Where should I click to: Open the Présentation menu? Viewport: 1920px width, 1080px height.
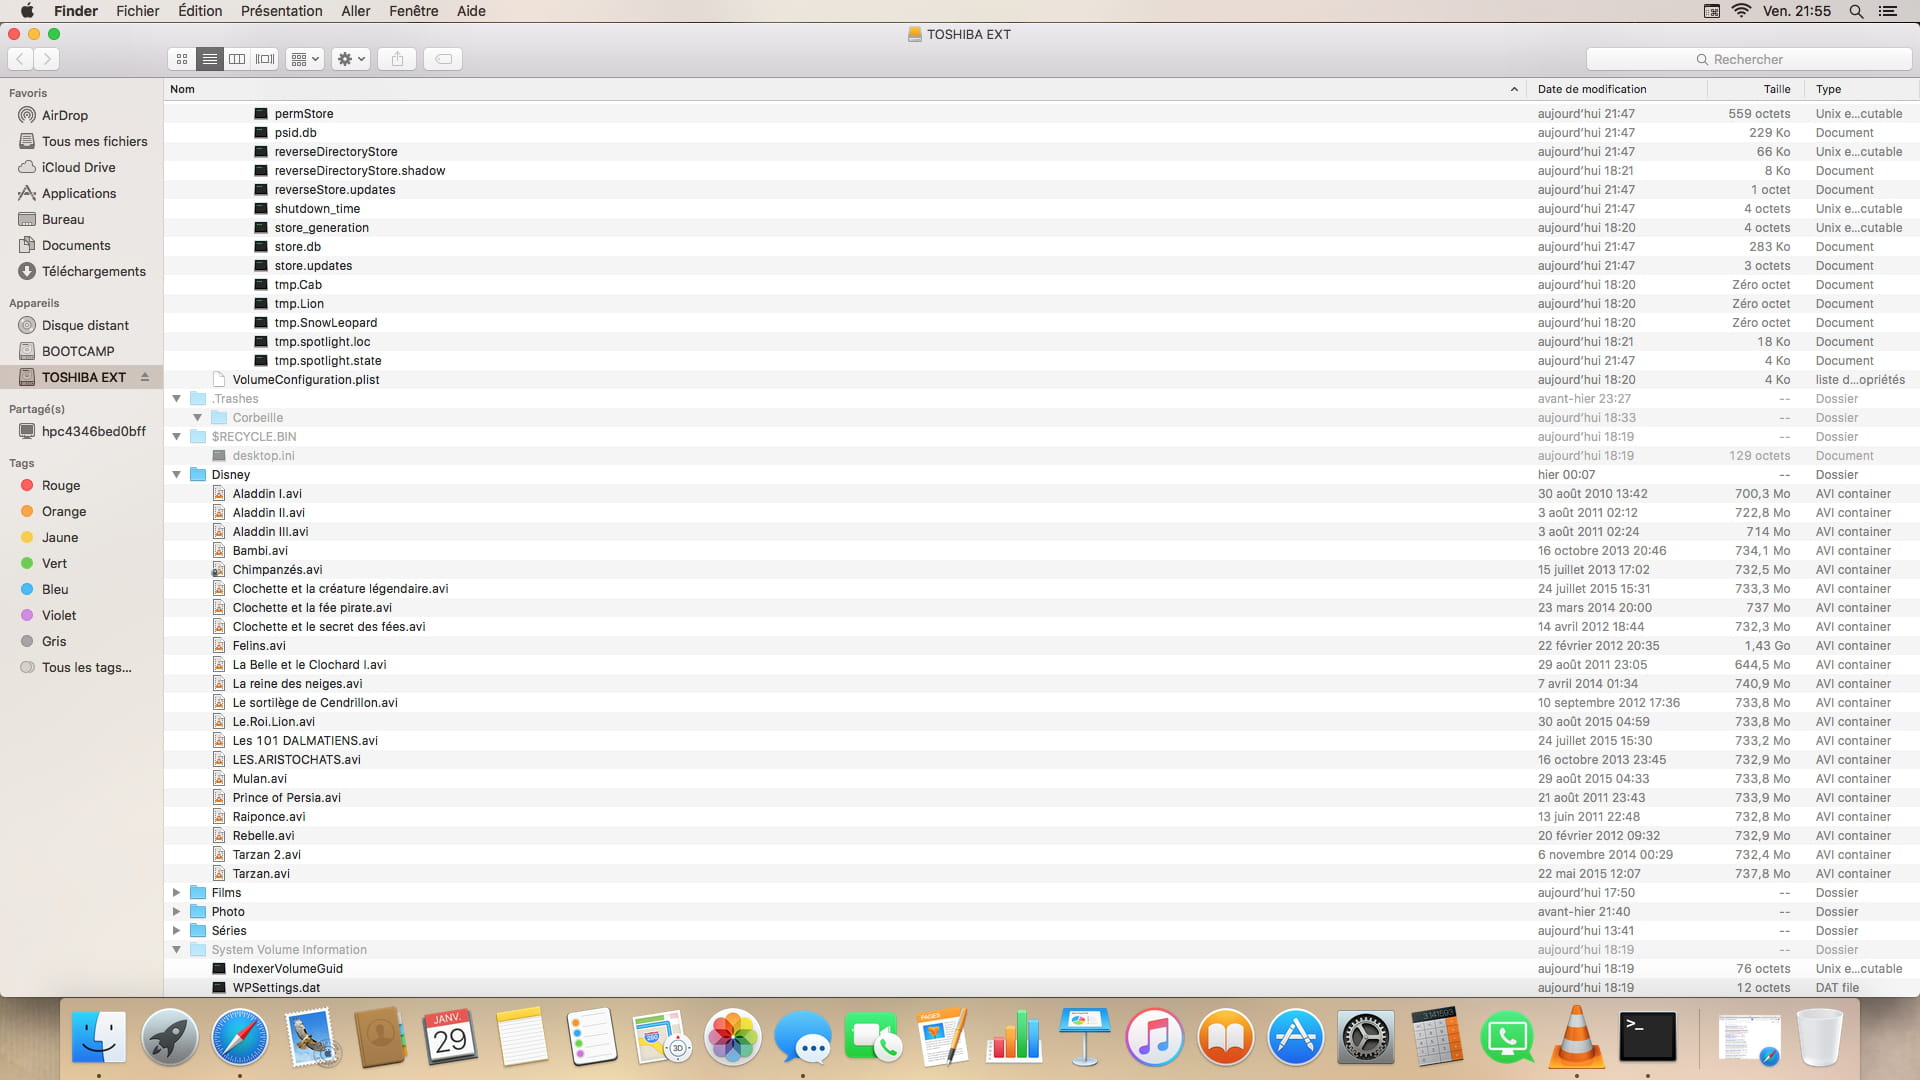282,11
